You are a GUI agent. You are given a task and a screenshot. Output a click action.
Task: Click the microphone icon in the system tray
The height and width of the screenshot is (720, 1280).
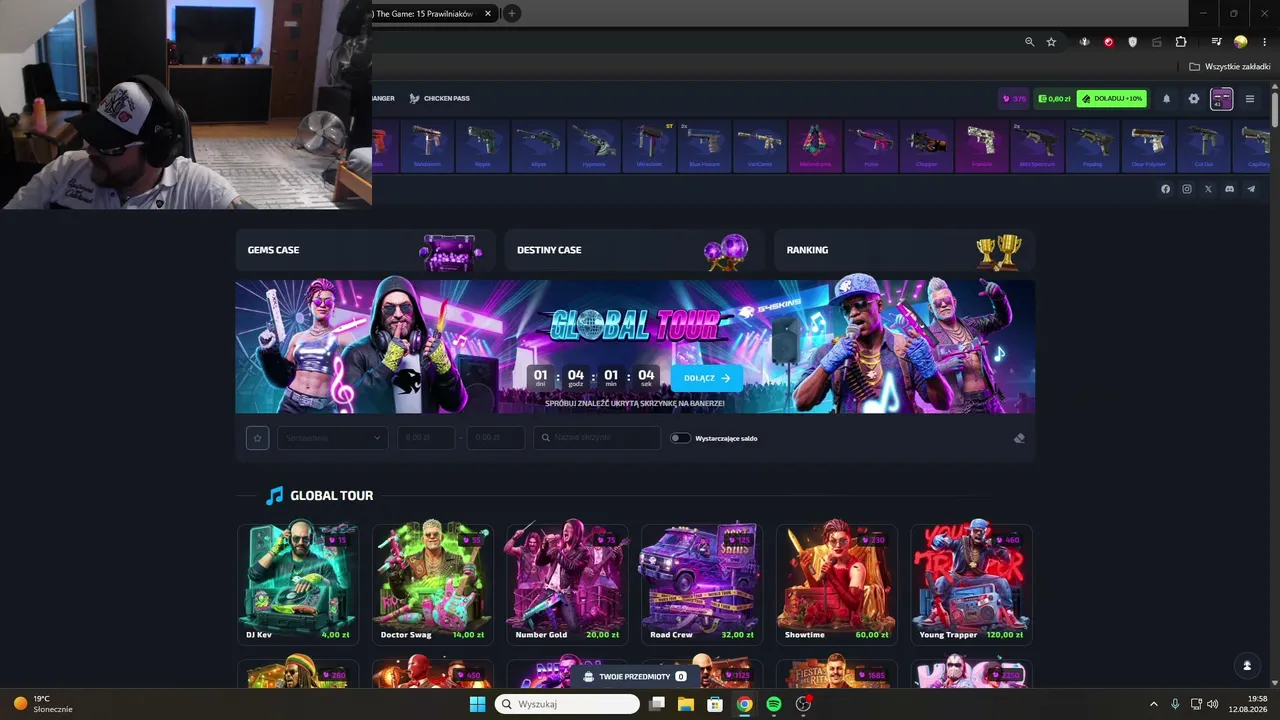click(x=1175, y=704)
